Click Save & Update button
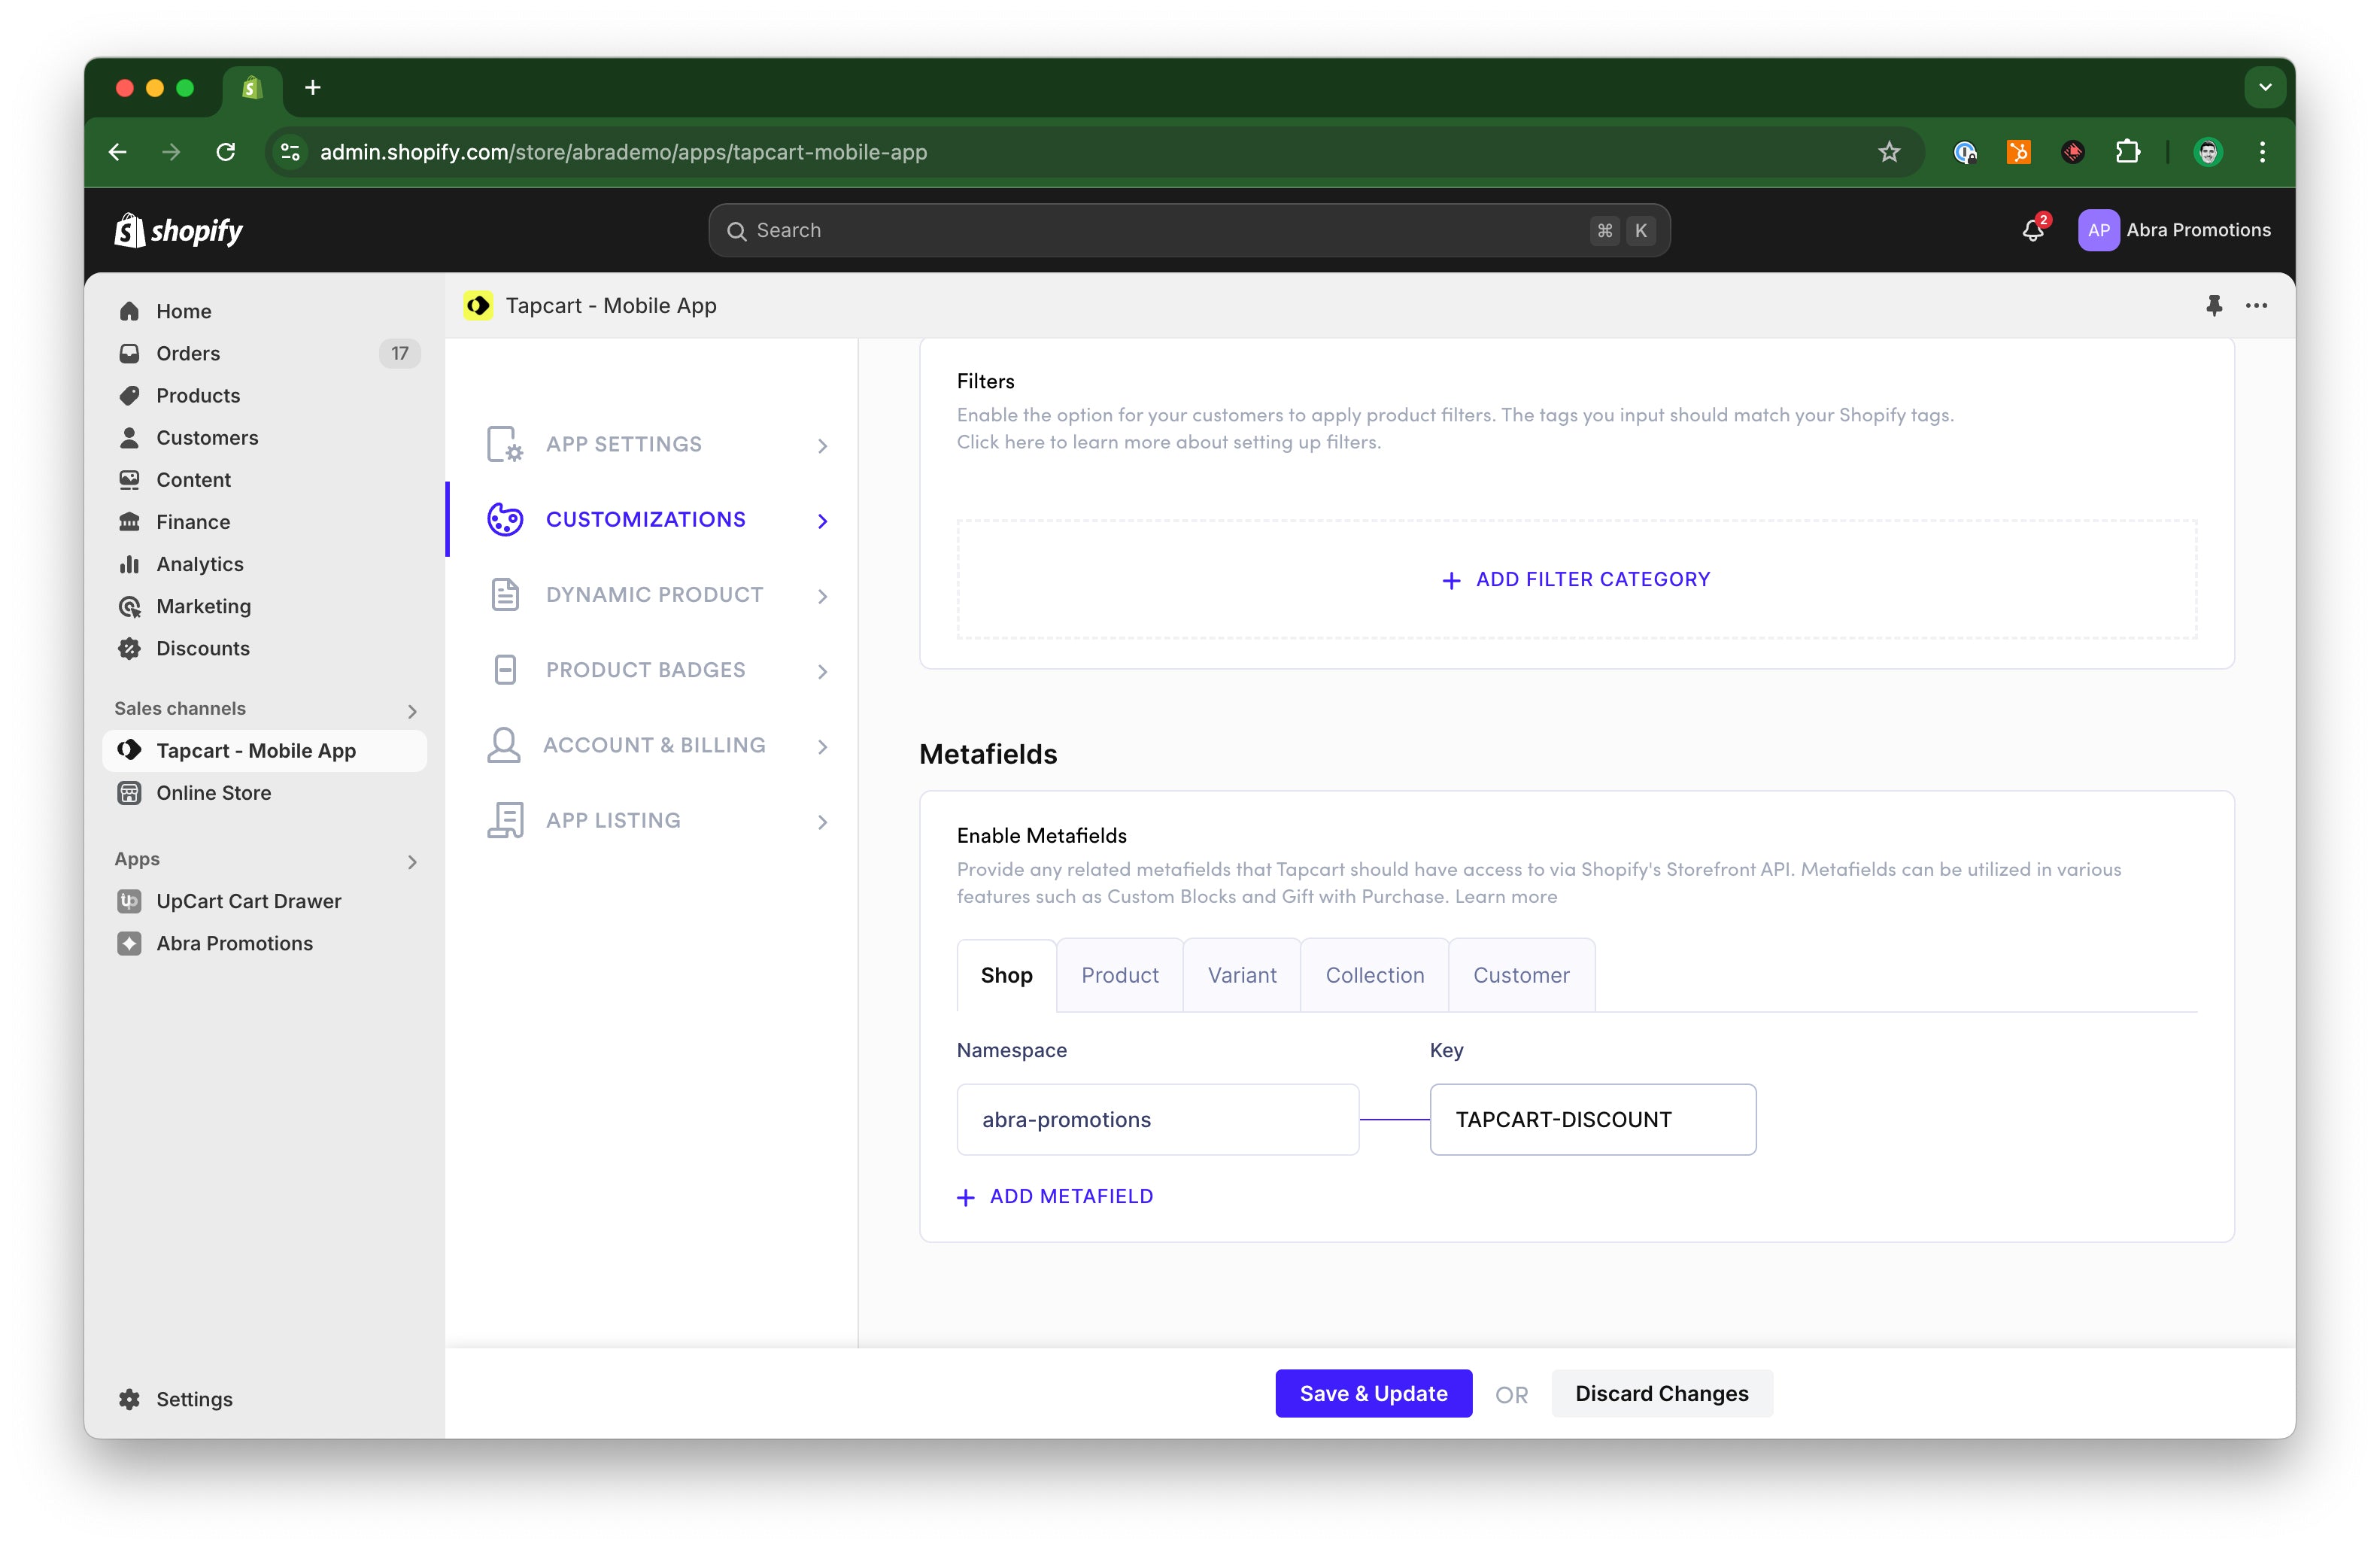The height and width of the screenshot is (1550, 2380). 1373,1393
